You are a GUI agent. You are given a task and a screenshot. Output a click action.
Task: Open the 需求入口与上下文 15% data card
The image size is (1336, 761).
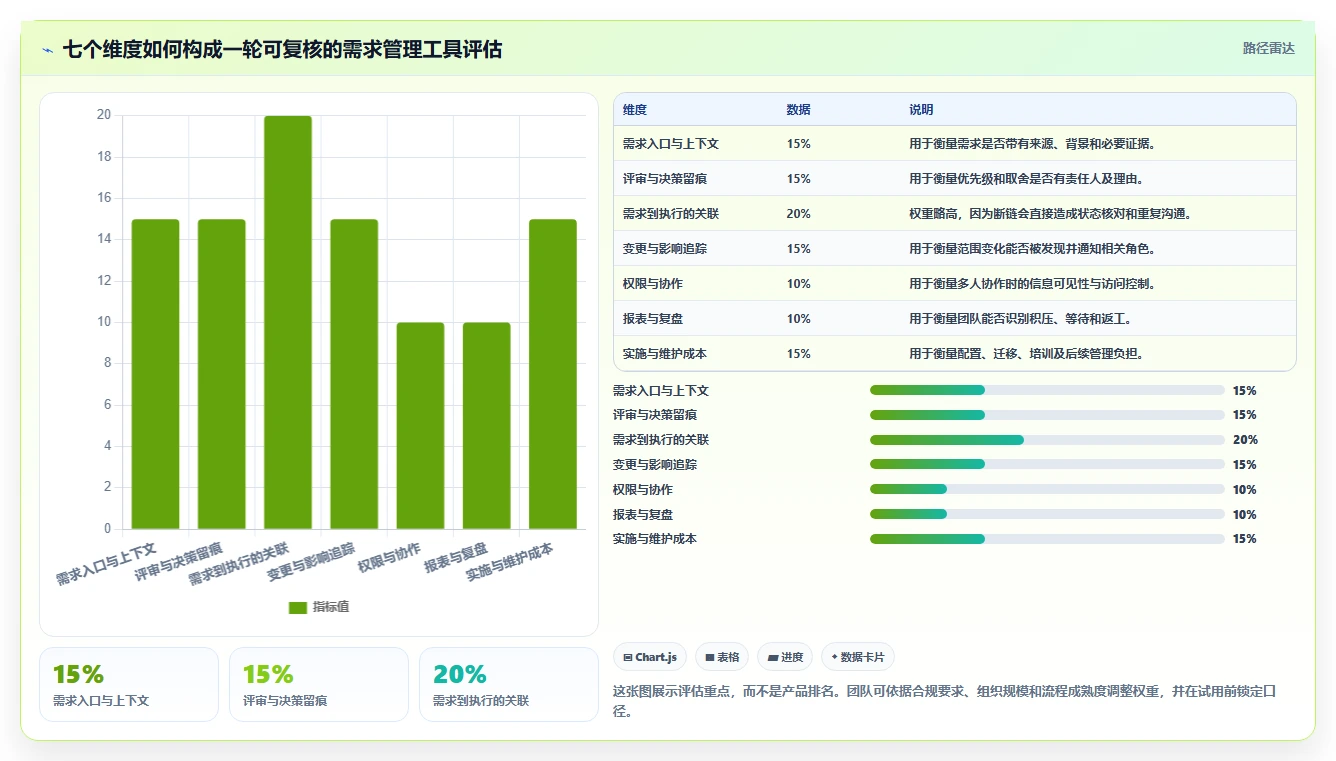[129, 684]
